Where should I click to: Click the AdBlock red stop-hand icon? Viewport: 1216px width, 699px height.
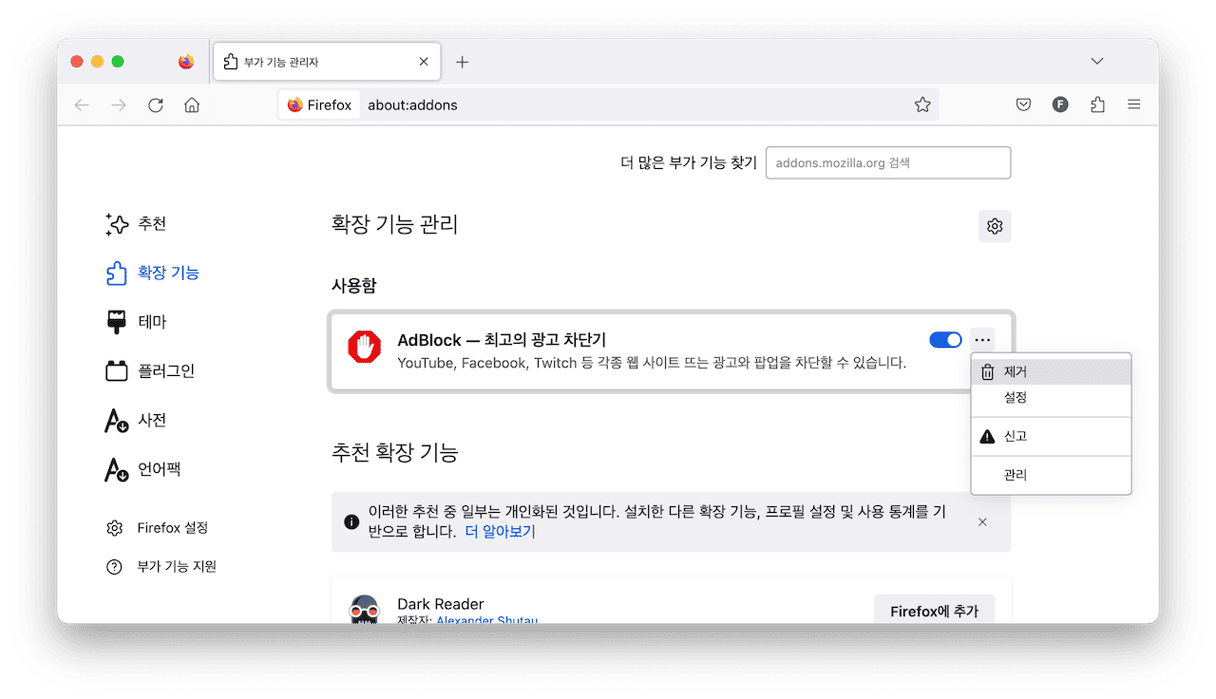point(365,347)
